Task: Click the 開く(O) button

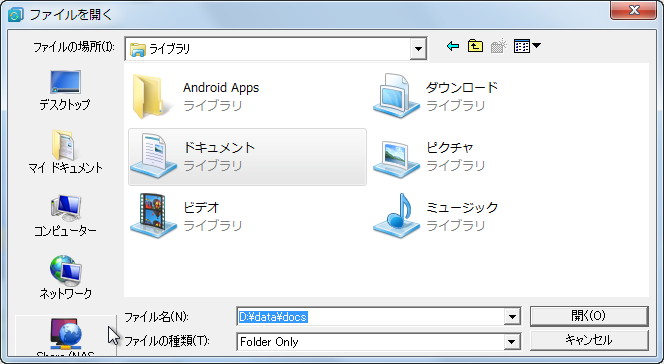Action: pyautogui.click(x=589, y=316)
